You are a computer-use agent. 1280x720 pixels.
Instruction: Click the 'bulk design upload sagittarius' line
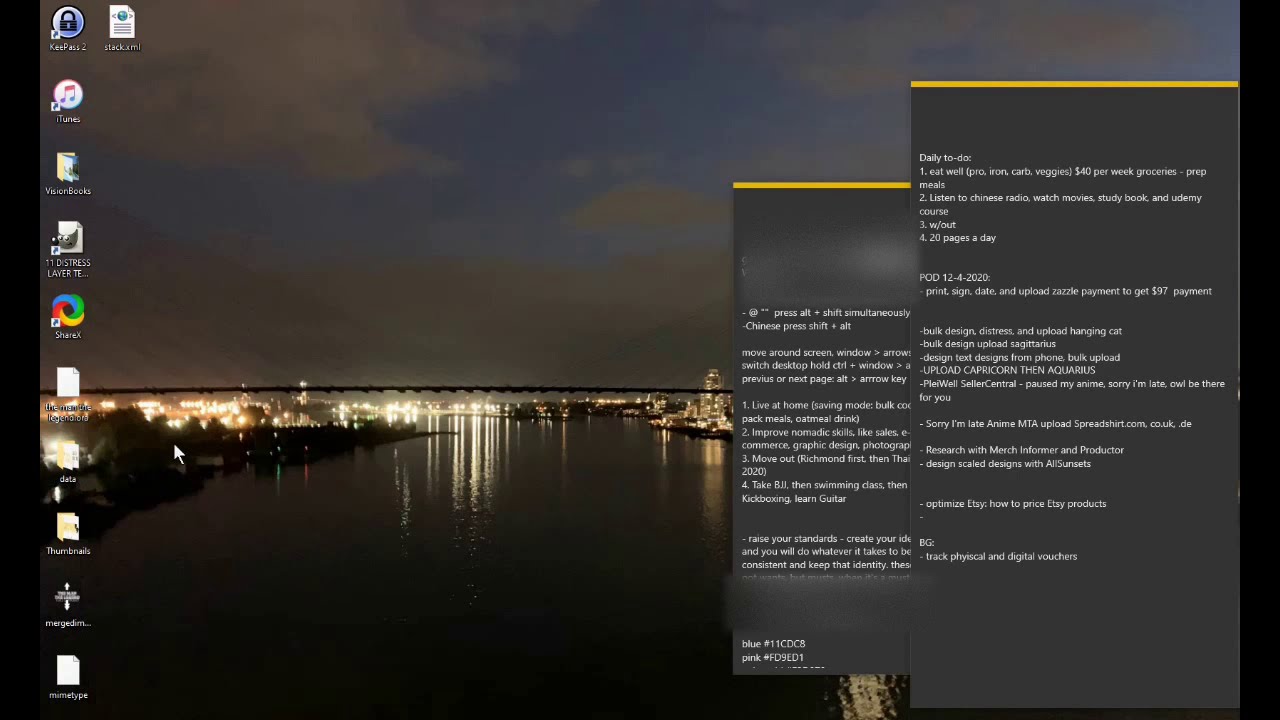click(x=988, y=344)
